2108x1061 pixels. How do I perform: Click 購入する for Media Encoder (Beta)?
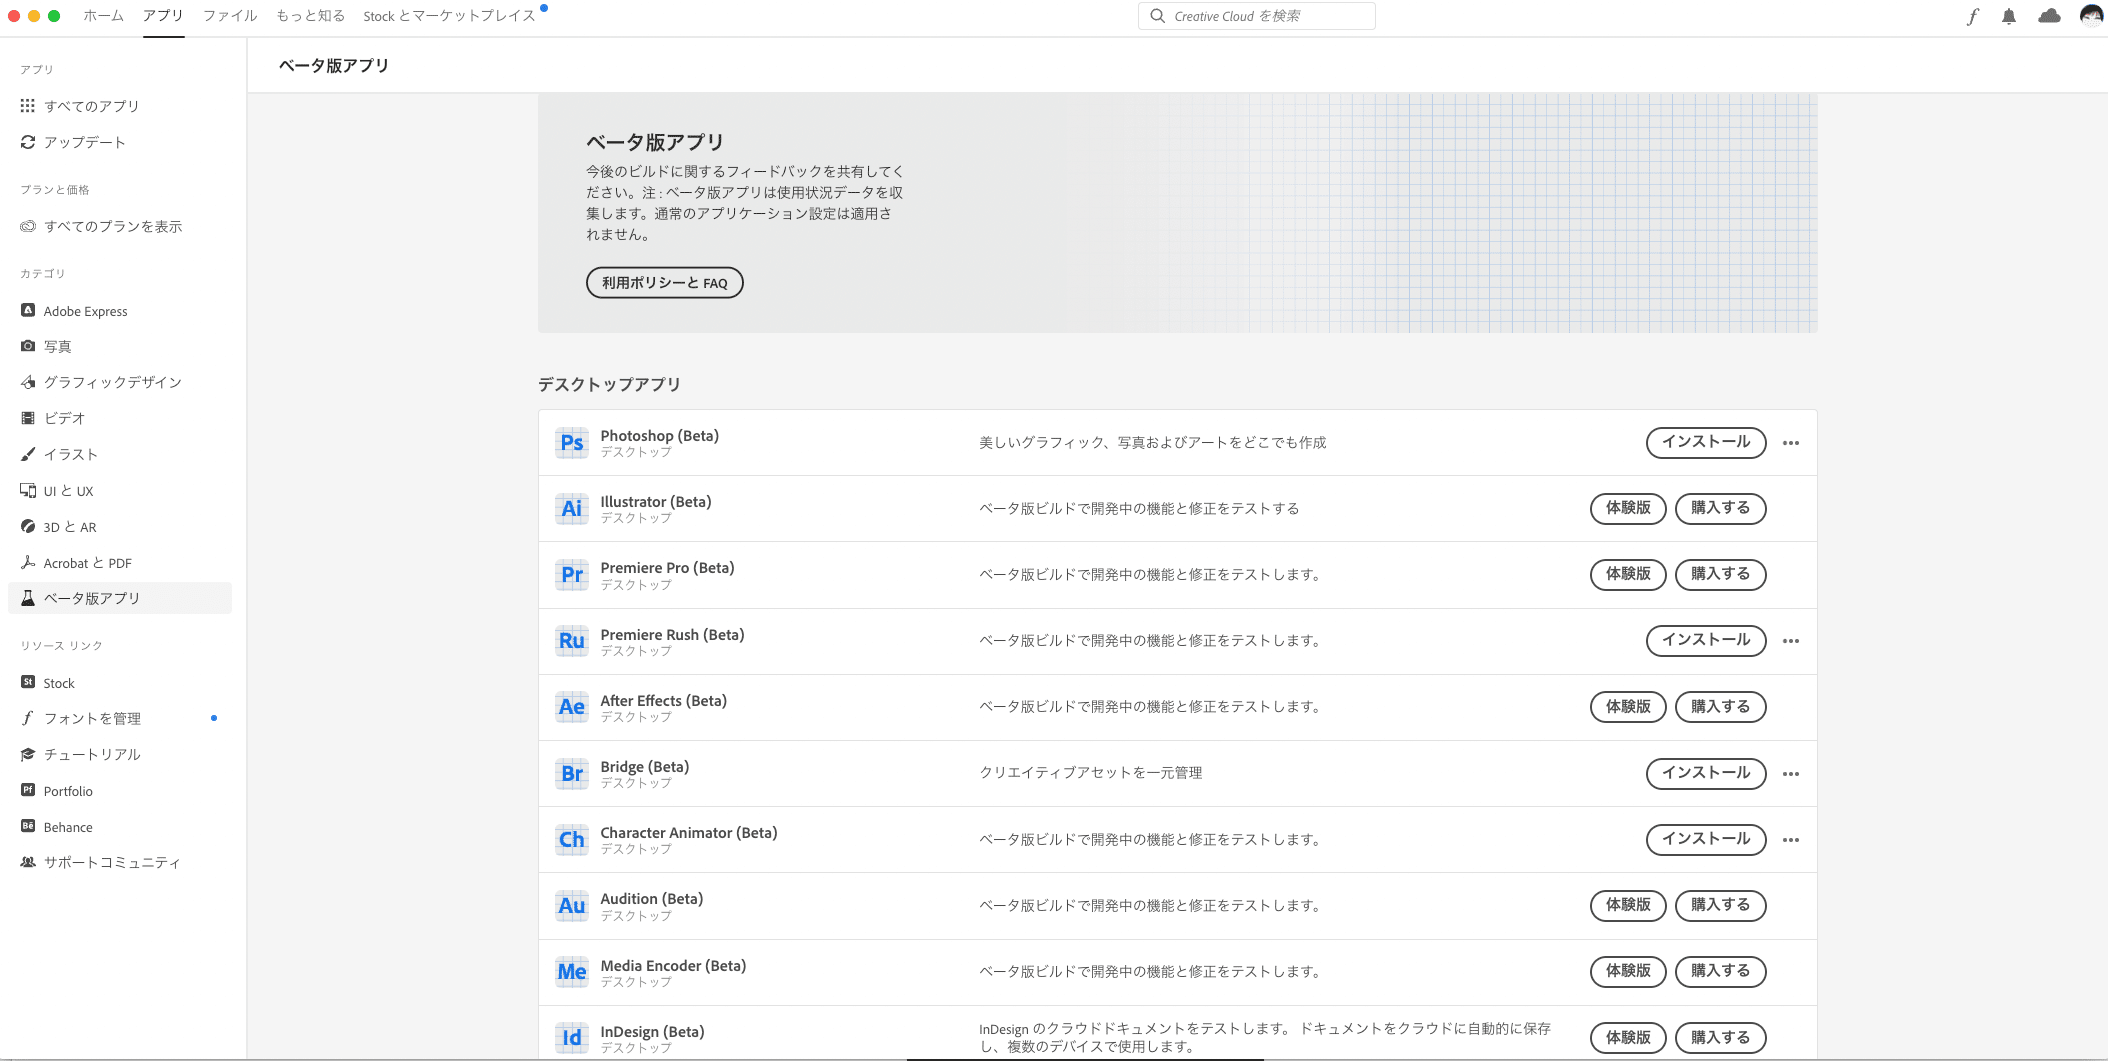tap(1720, 971)
